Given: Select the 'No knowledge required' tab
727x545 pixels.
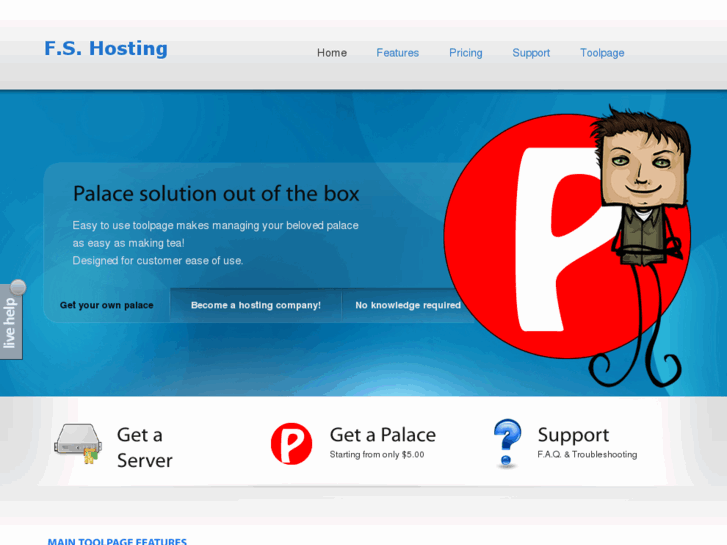Looking at the screenshot, I should (x=408, y=305).
